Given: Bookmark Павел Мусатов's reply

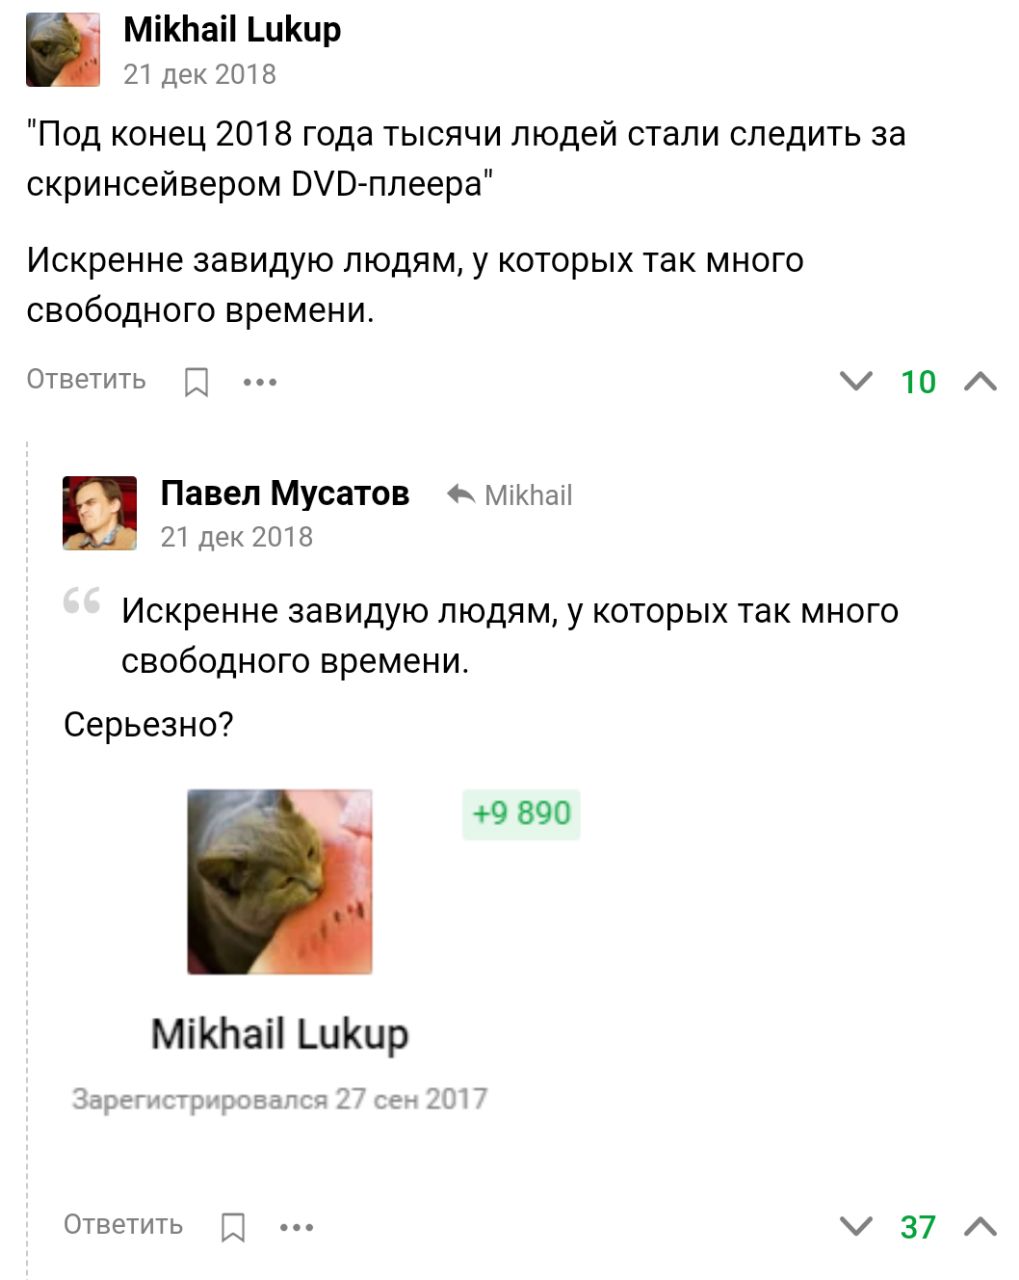Looking at the screenshot, I should (233, 1227).
